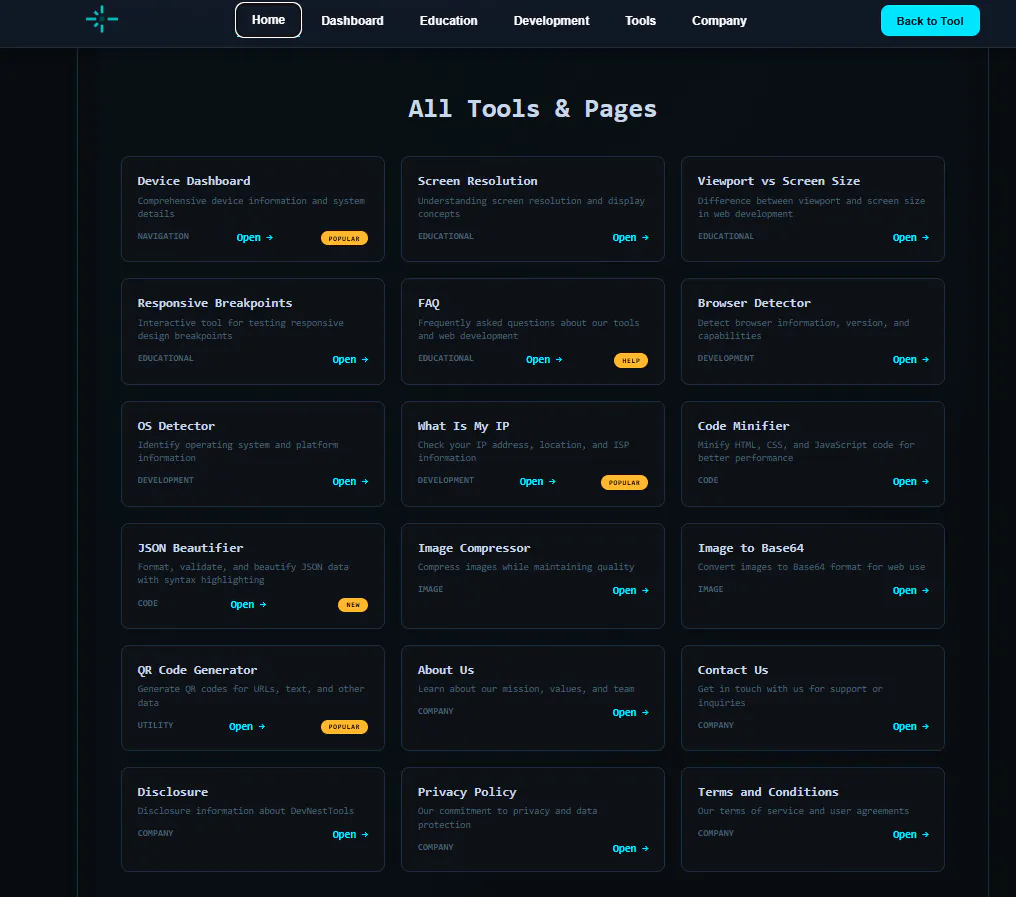Click the POPULAR badge on Device Dashboard
This screenshot has height=897, width=1016.
tap(344, 239)
